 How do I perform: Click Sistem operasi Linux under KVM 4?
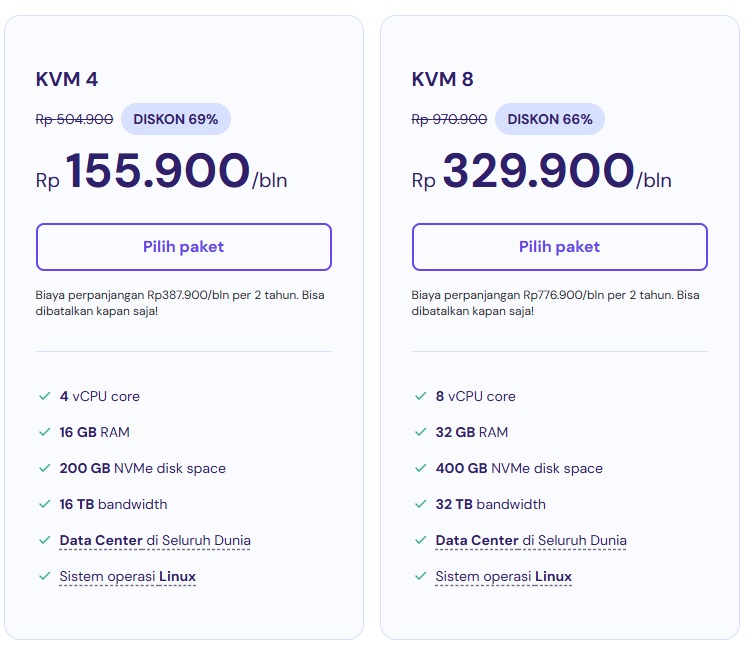(x=128, y=577)
